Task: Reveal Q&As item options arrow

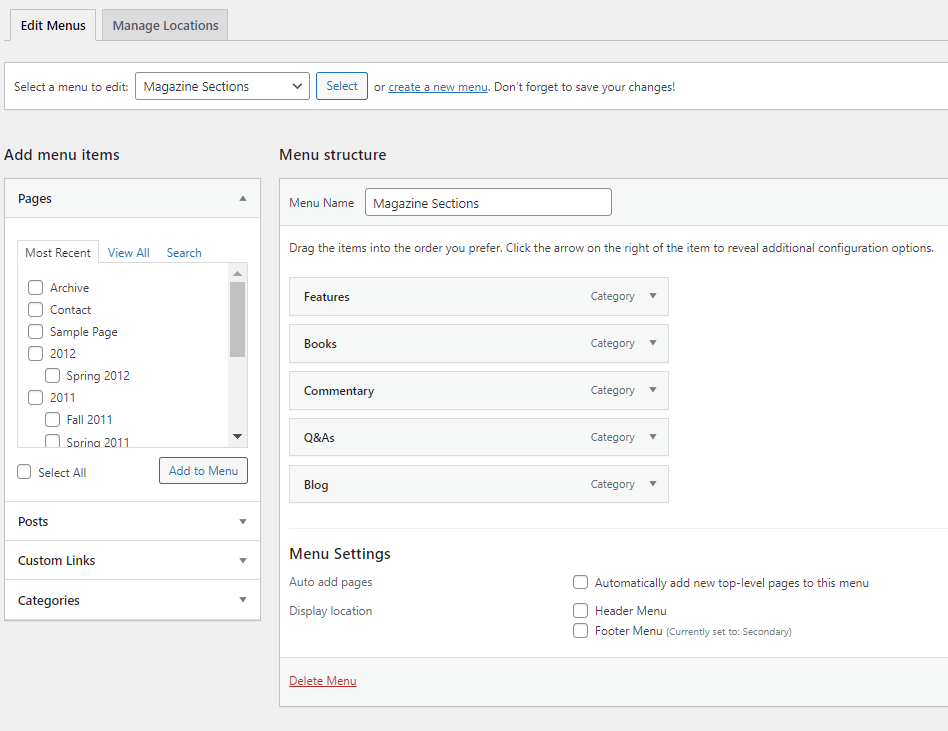Action: [652, 437]
